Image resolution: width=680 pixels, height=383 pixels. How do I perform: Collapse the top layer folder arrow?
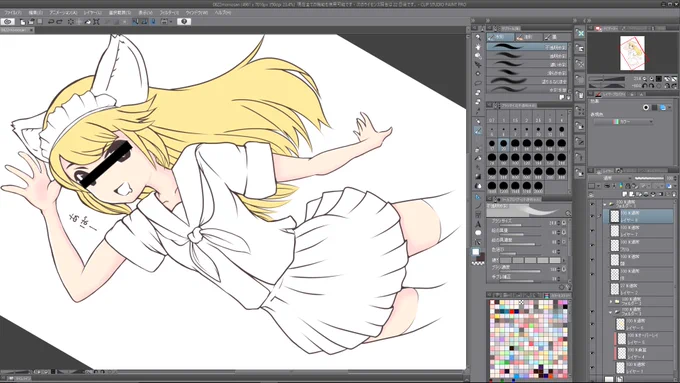pyautogui.click(x=605, y=203)
